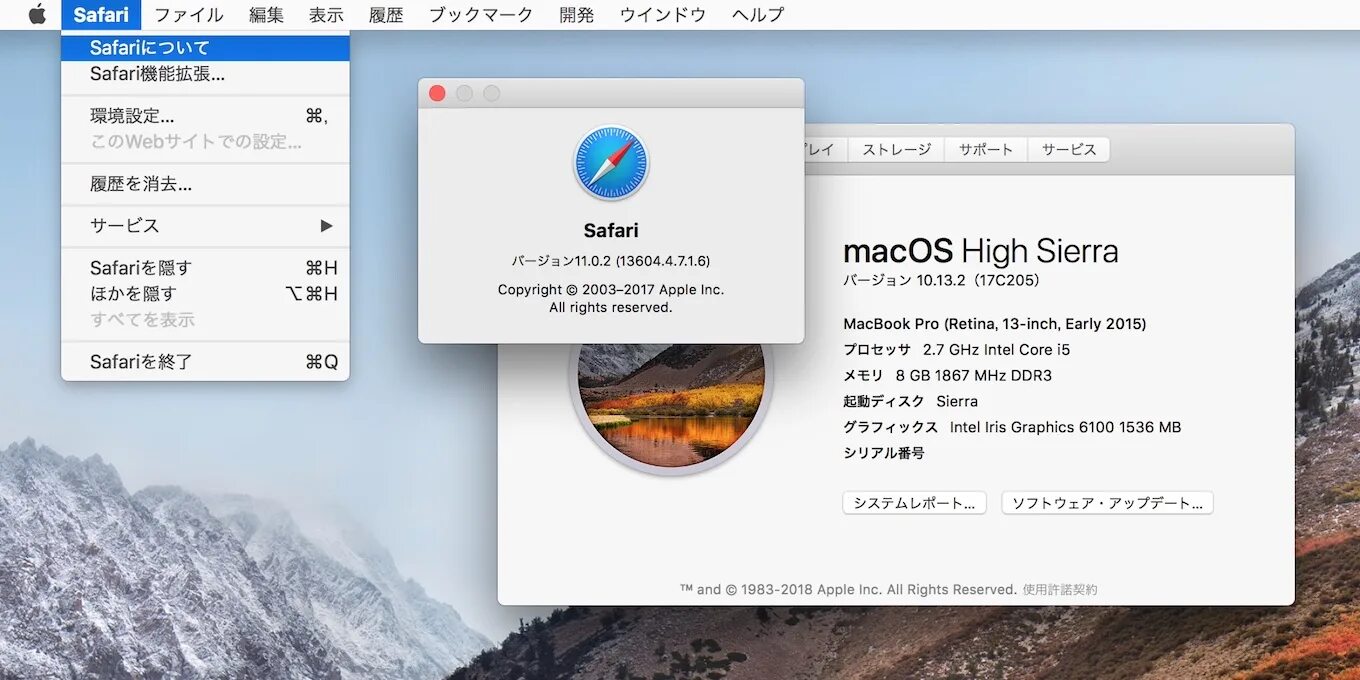Close the About Safari window
The height and width of the screenshot is (680, 1360).
tap(437, 93)
